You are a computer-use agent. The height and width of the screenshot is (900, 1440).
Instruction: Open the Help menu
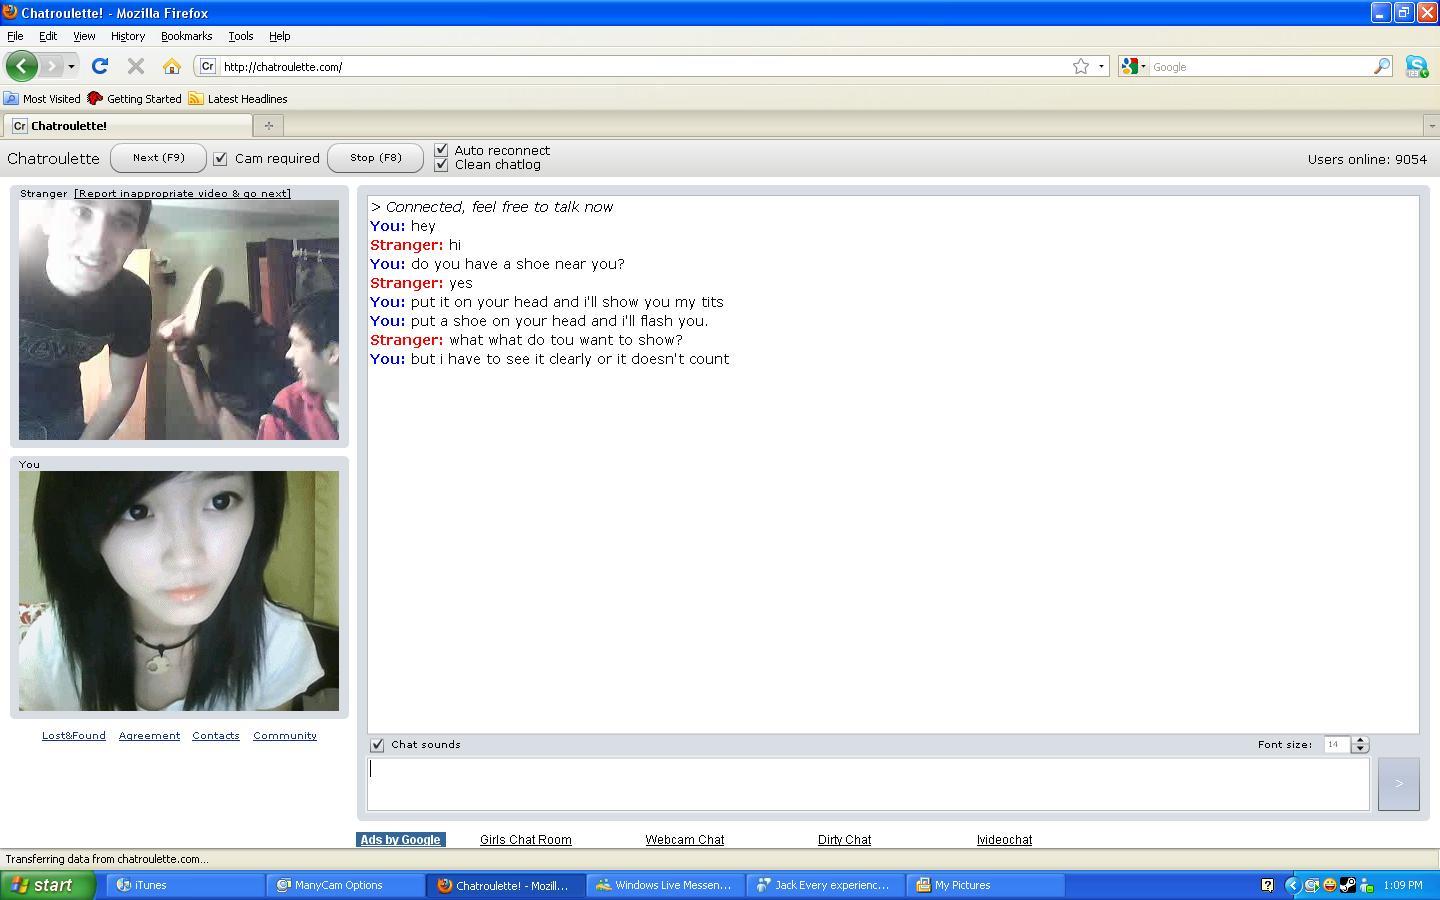coord(280,36)
